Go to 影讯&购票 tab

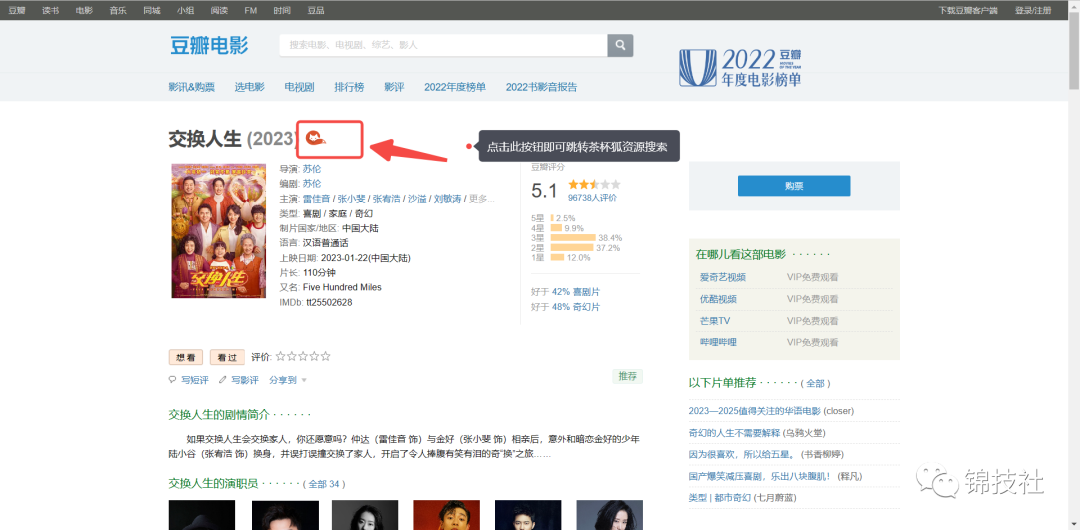coord(191,87)
